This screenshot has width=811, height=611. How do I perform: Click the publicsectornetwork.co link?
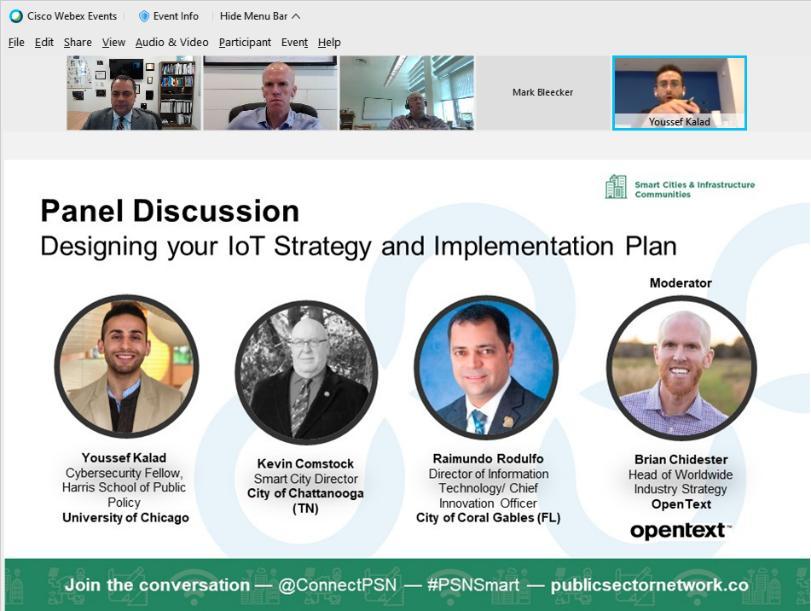[x=650, y=585]
